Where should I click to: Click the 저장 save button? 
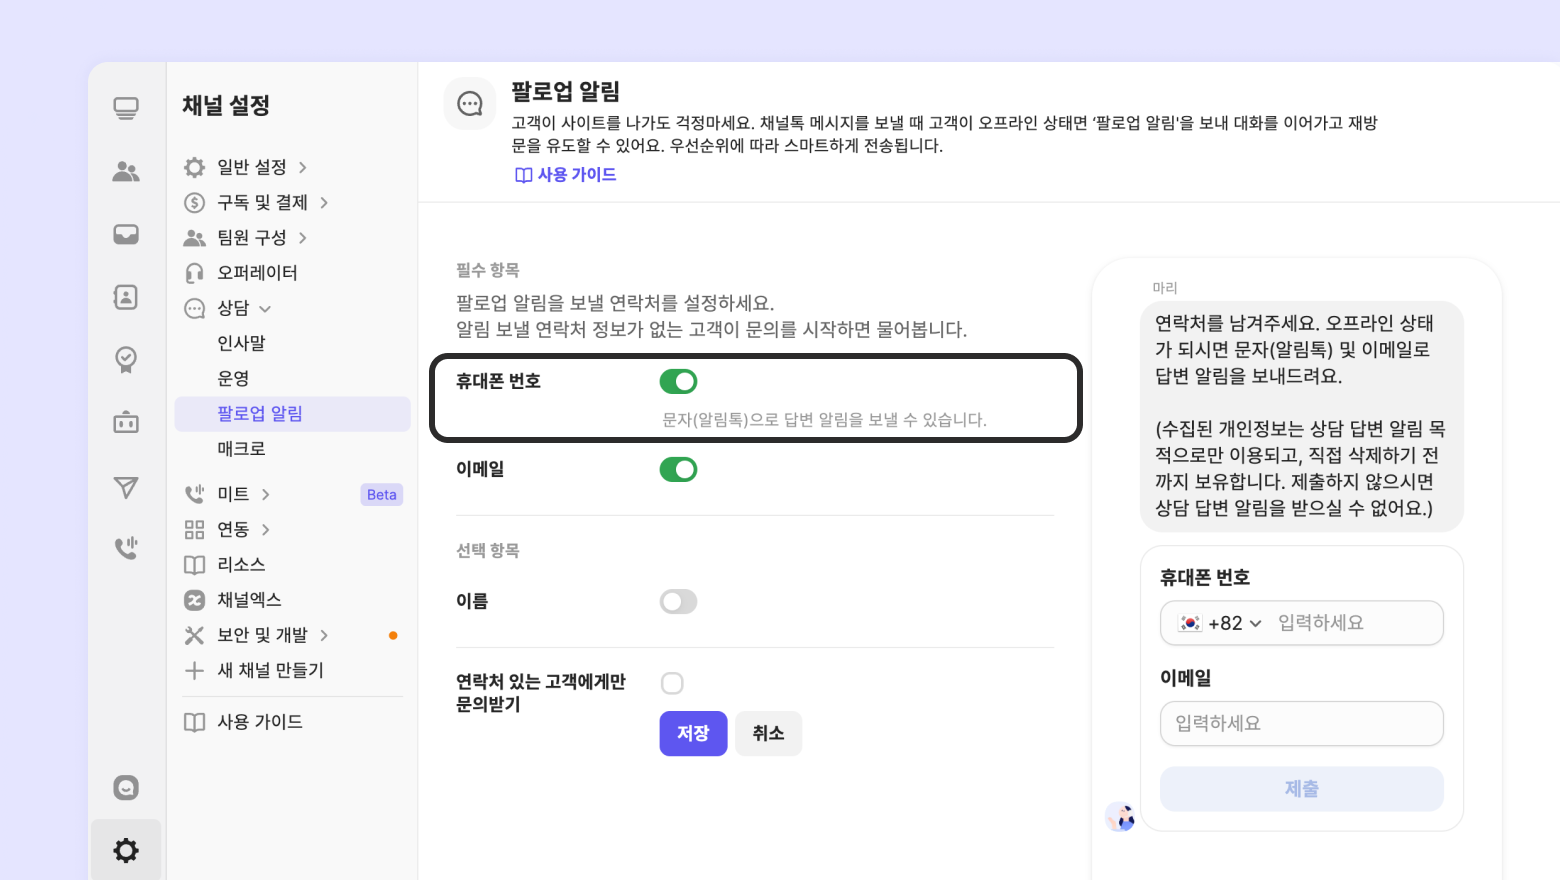tap(693, 733)
